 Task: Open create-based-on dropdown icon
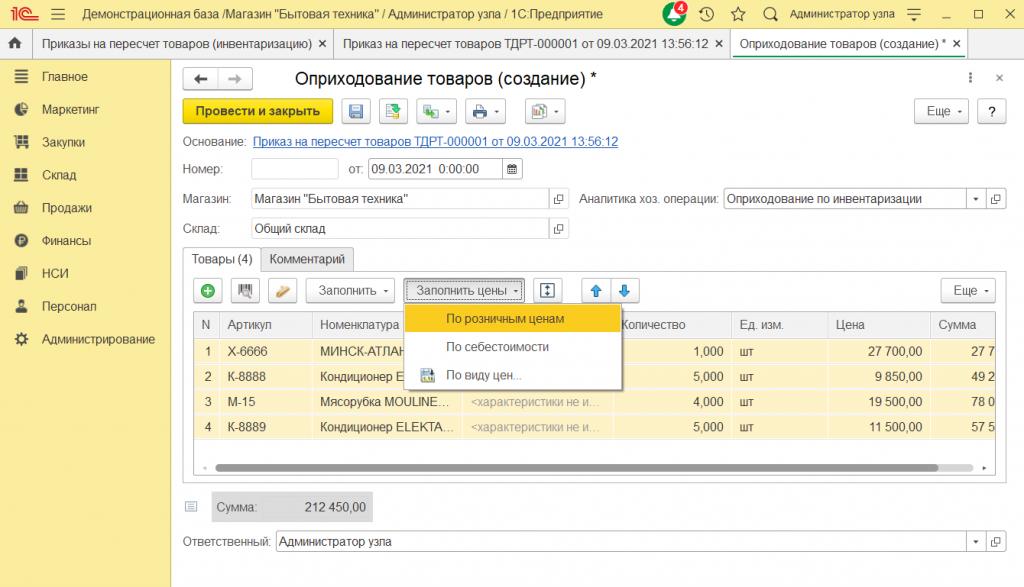pos(436,111)
